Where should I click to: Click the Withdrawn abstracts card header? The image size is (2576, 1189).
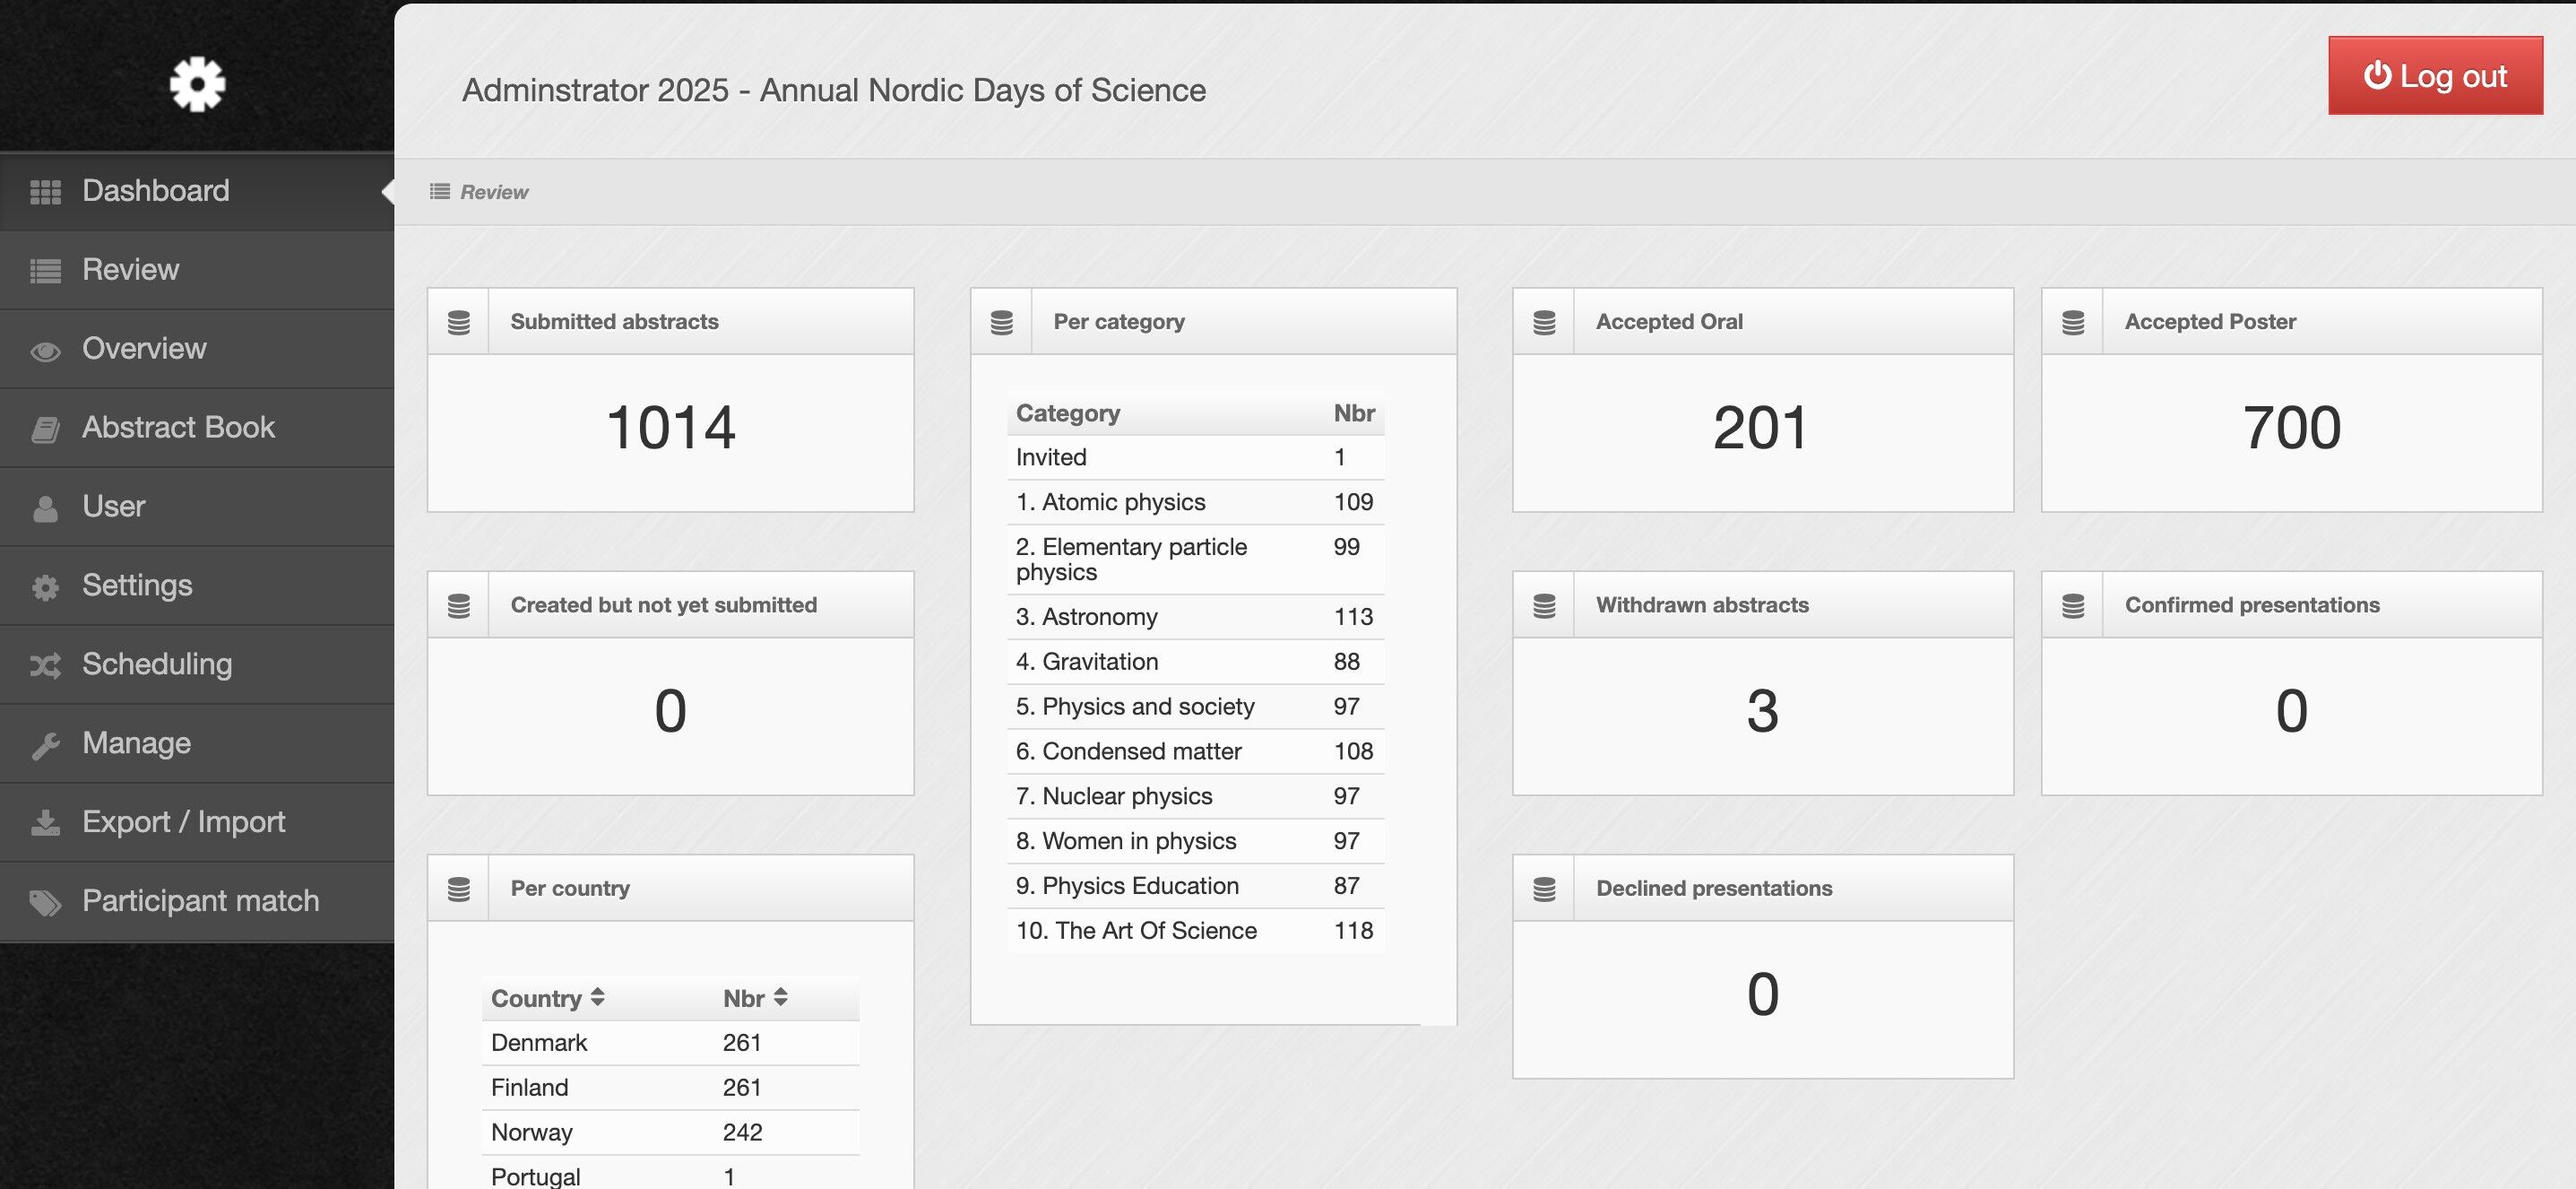tap(1701, 605)
